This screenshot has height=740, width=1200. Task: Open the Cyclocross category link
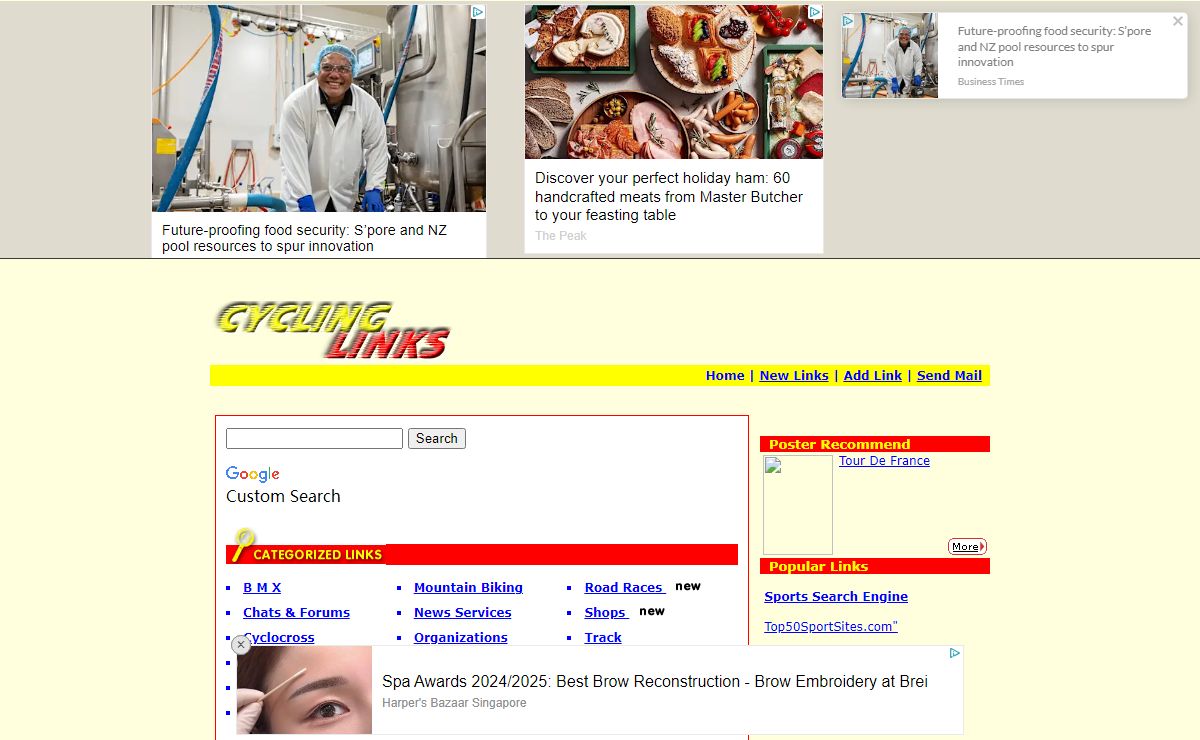279,638
